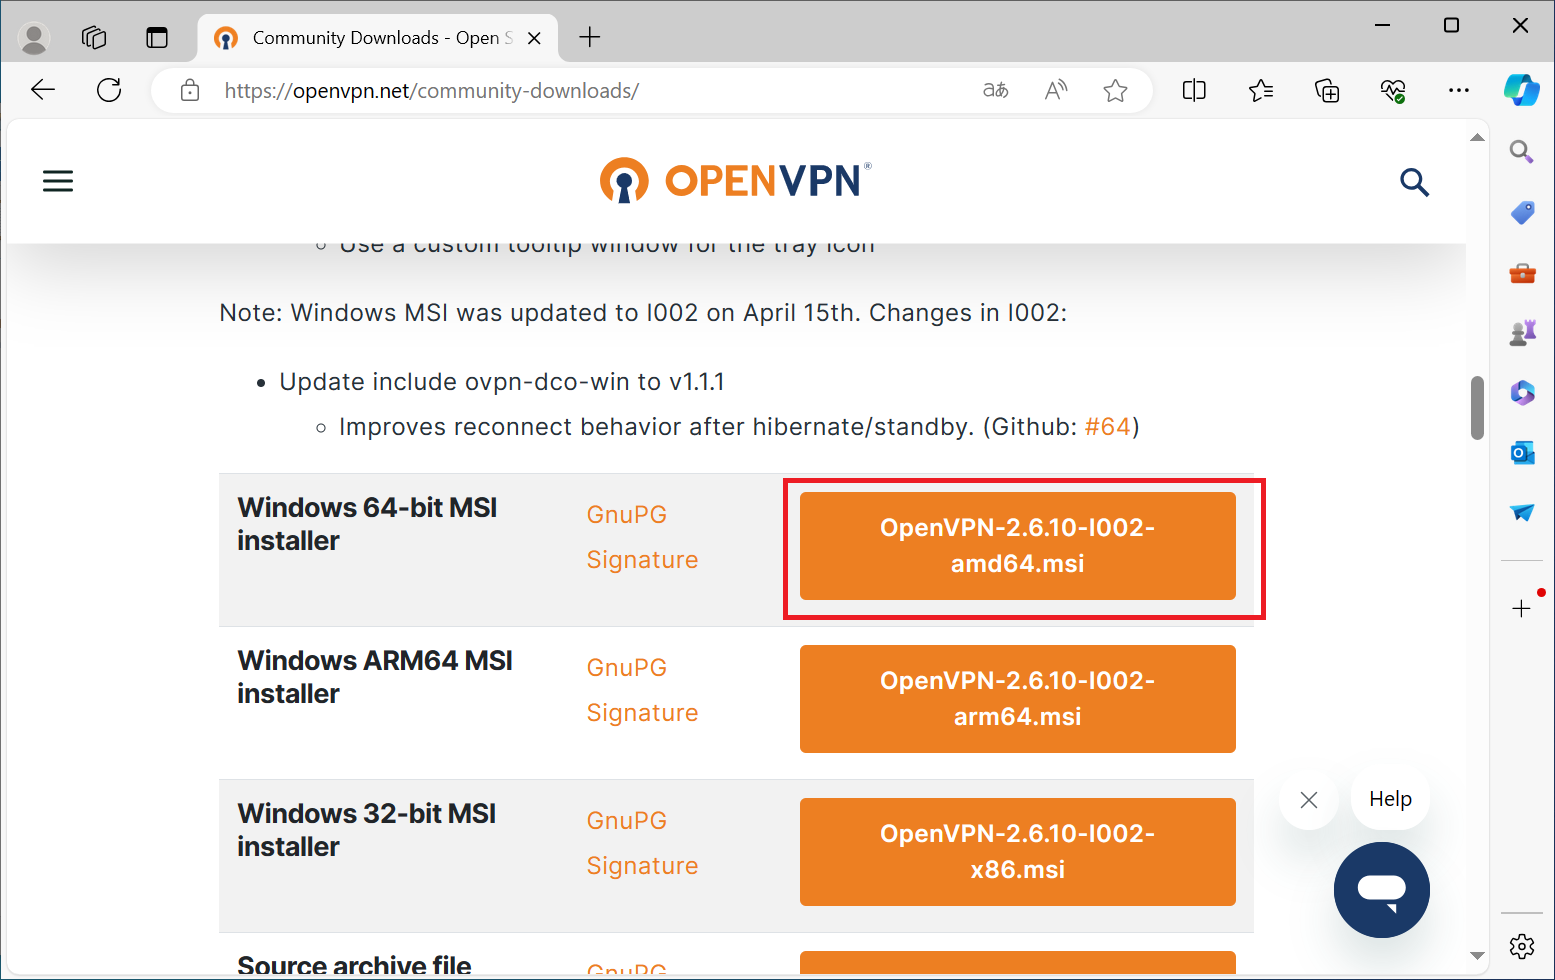Viewport: 1555px width, 980px height.
Task: Open Browser essentials heart icon
Action: [x=1393, y=91]
